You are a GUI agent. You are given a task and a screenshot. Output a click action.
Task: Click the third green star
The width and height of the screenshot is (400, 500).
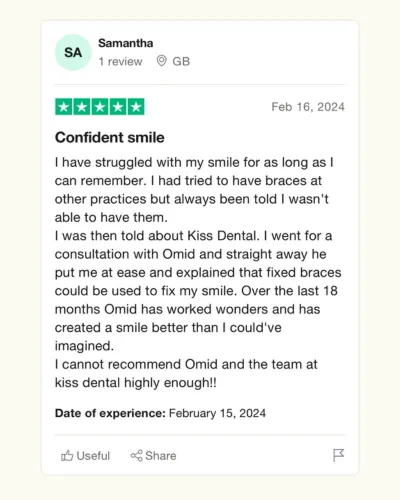(x=100, y=107)
